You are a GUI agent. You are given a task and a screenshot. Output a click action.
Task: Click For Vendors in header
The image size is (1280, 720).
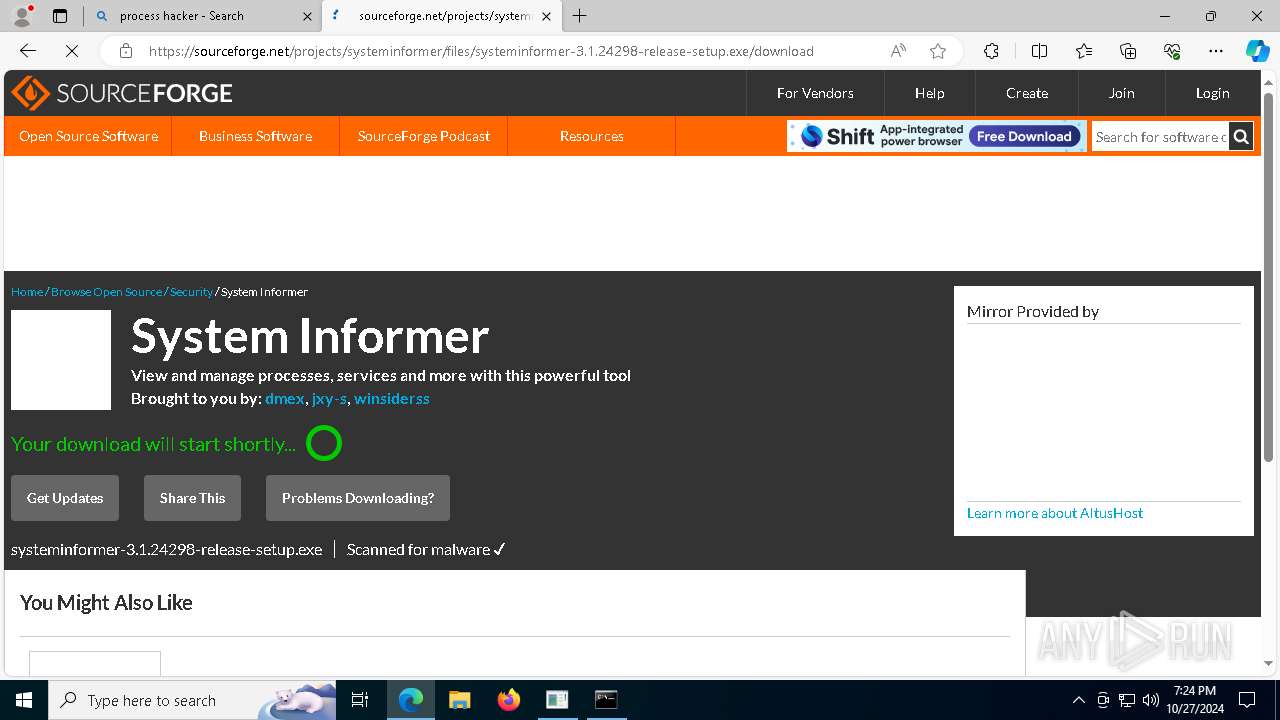[x=815, y=93]
